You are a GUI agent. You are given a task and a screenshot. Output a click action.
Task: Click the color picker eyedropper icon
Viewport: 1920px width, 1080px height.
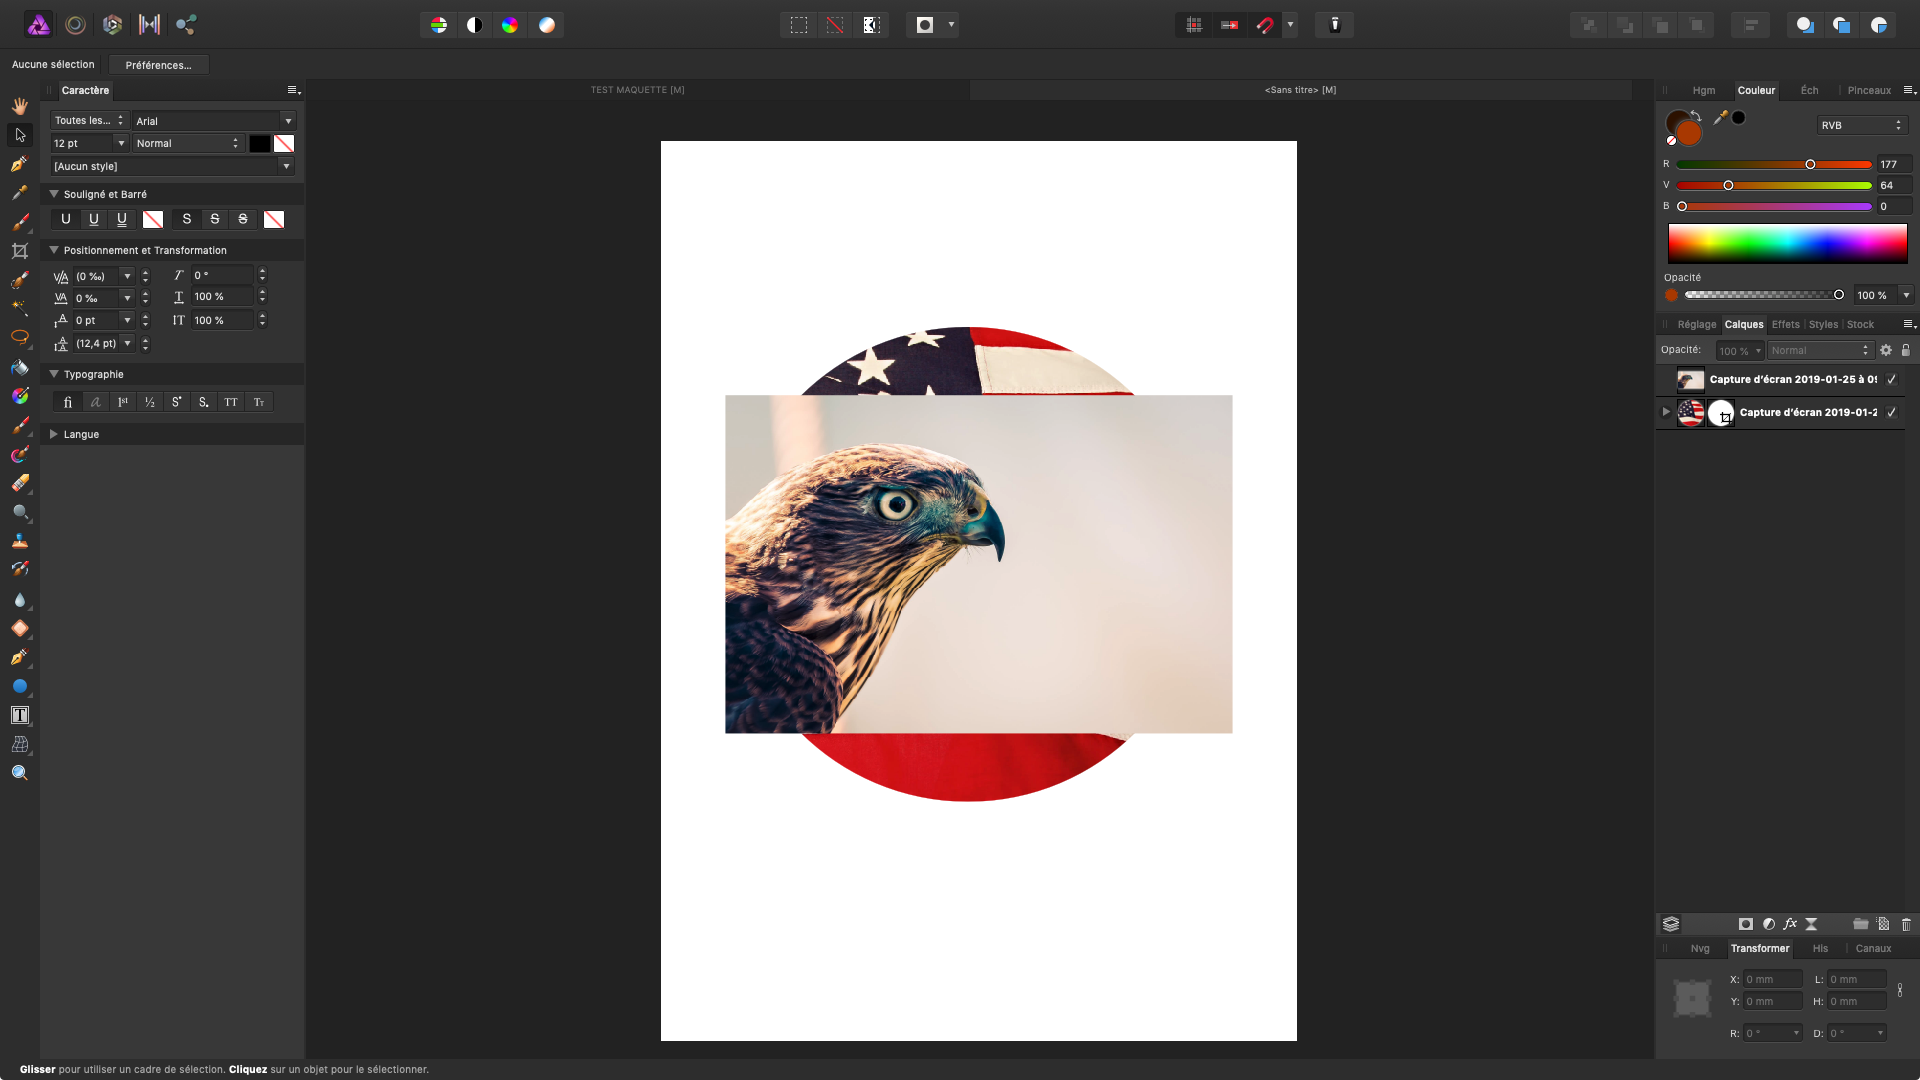click(1720, 118)
